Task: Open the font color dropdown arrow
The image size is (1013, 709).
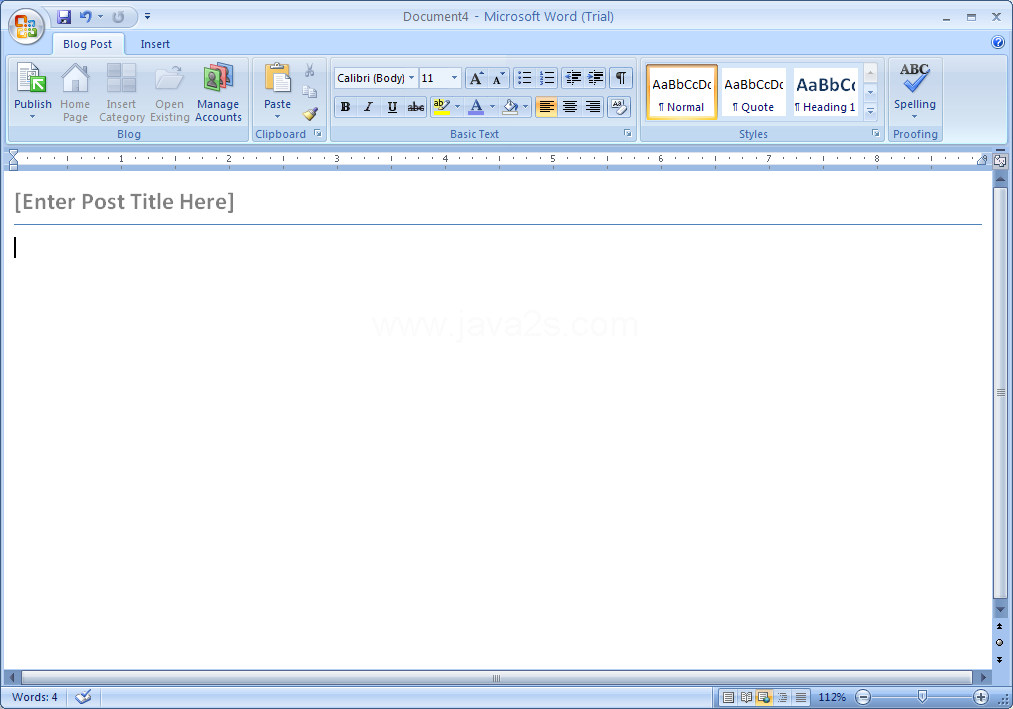Action: point(492,107)
